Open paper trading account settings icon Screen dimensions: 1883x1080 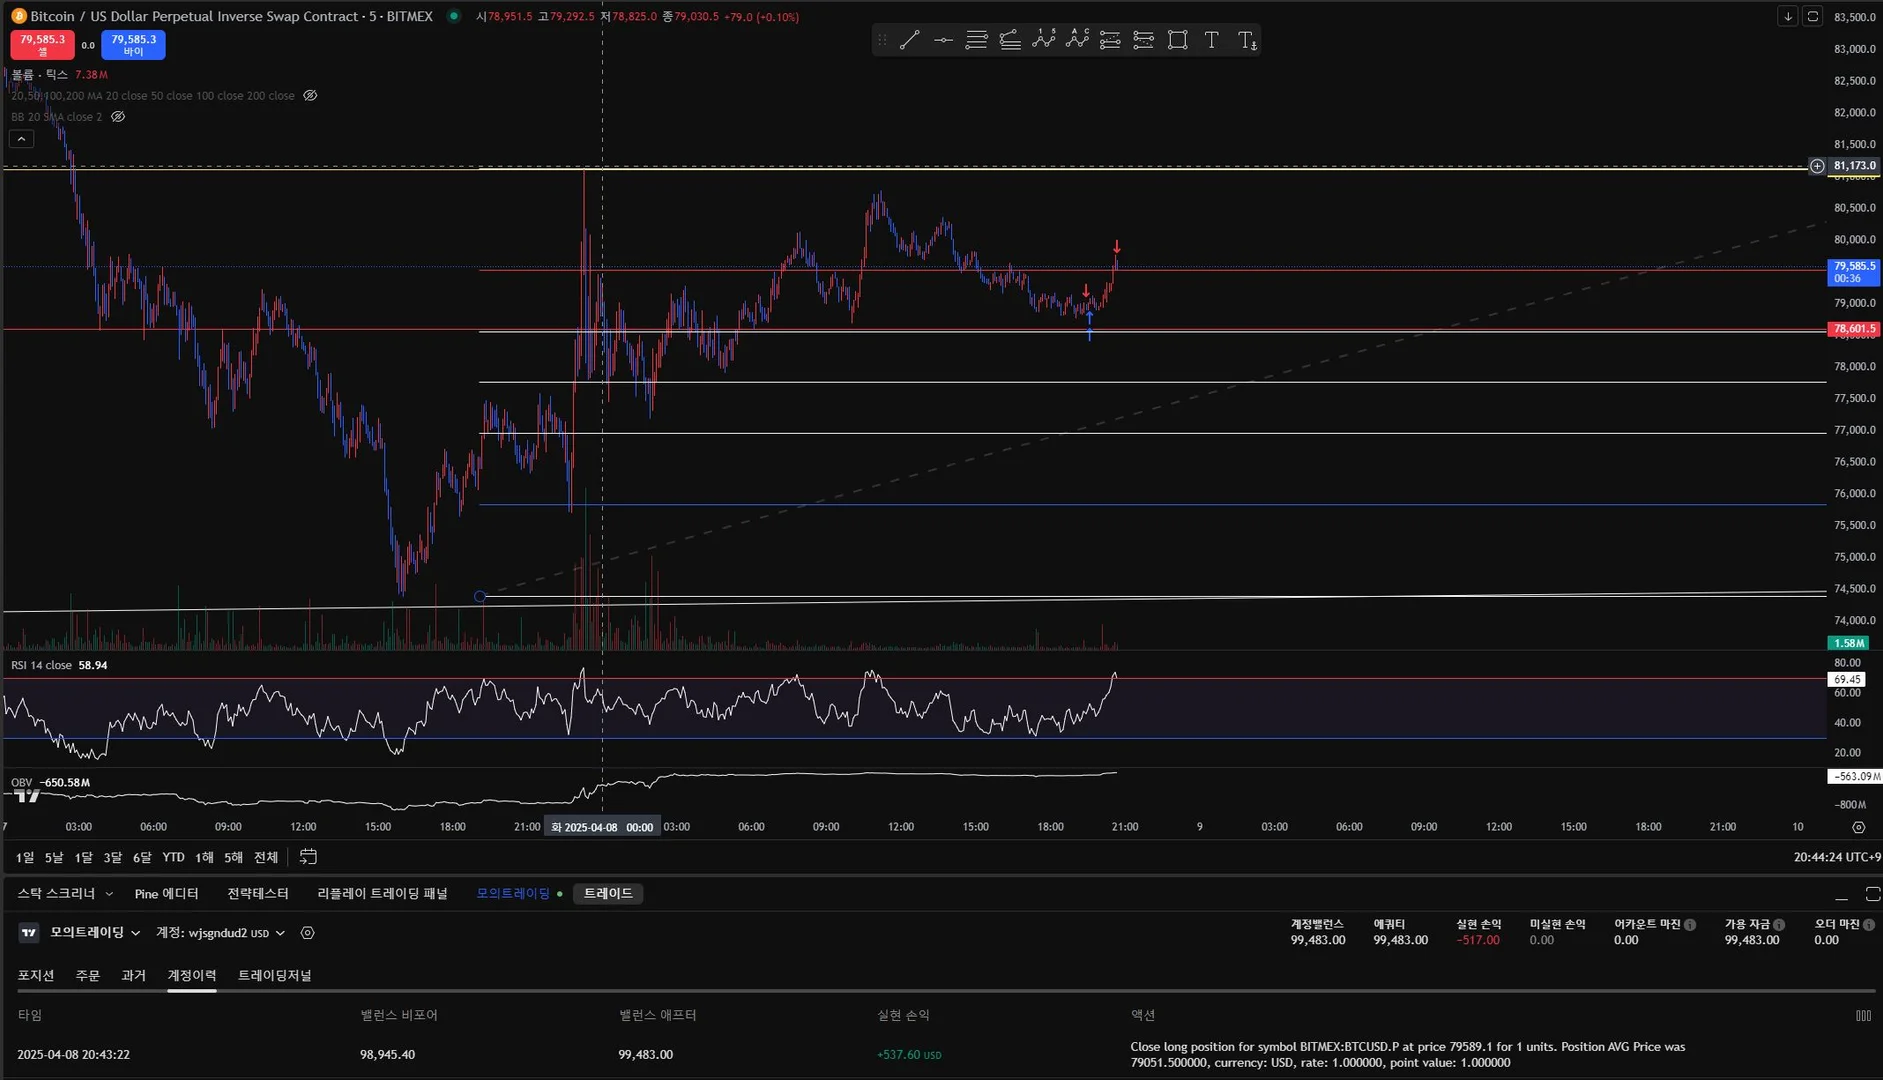click(308, 933)
